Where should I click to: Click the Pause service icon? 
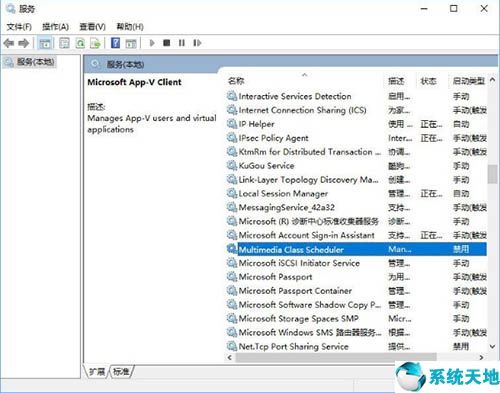pyautogui.click(x=182, y=43)
